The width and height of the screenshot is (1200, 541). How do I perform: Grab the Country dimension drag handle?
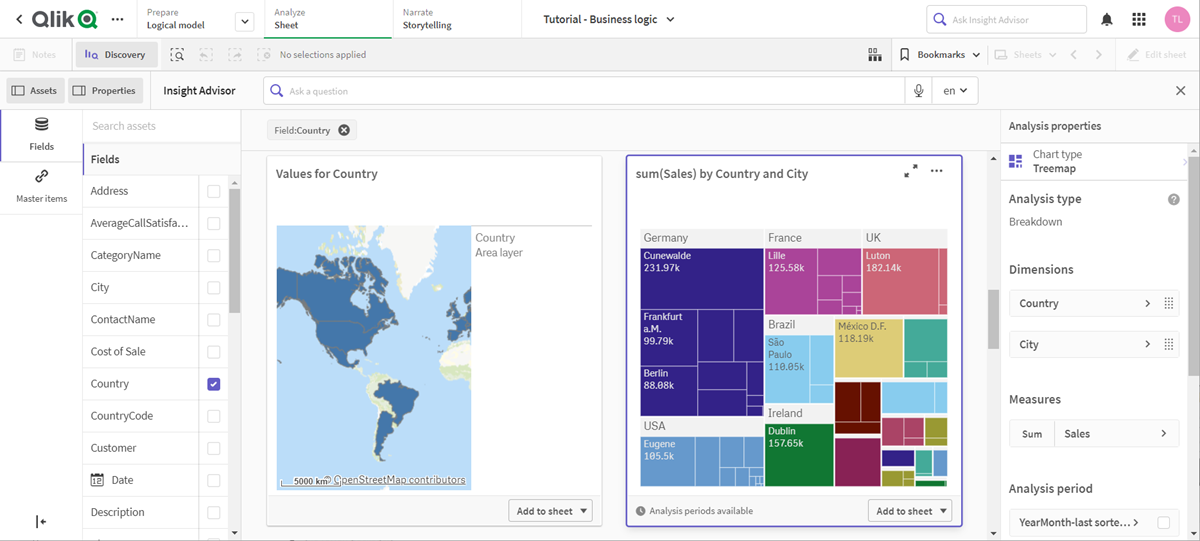1169,304
